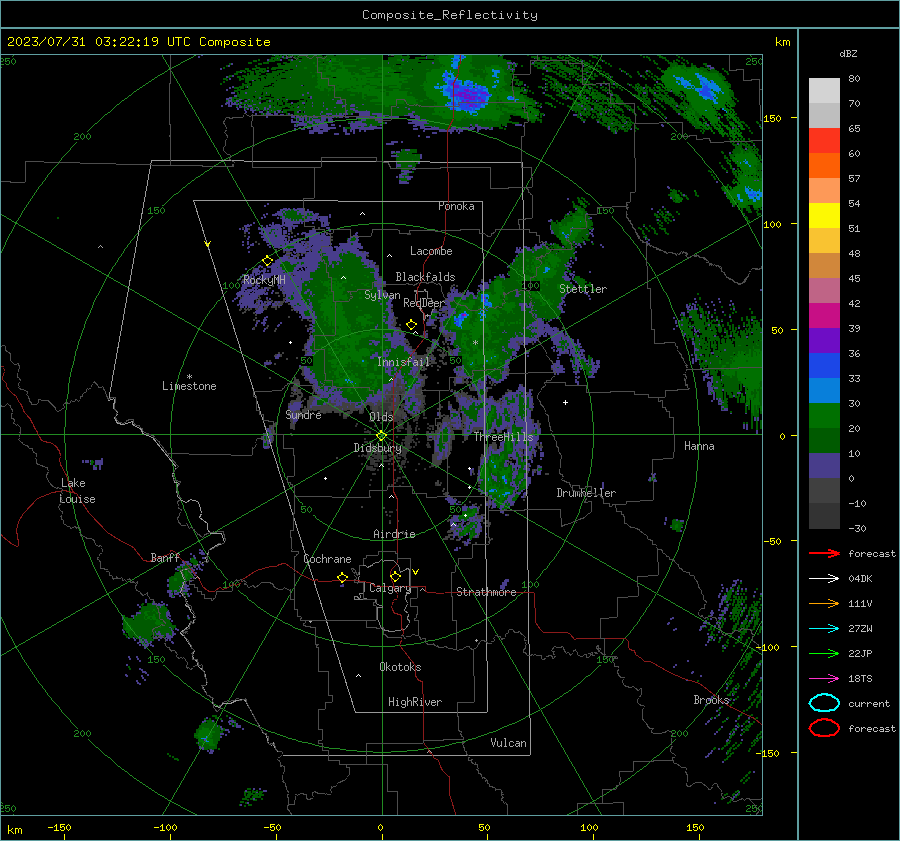Viewport: 900px width, 841px height.
Task: Click the magenta 18TS arrow icon
Action: 824,679
